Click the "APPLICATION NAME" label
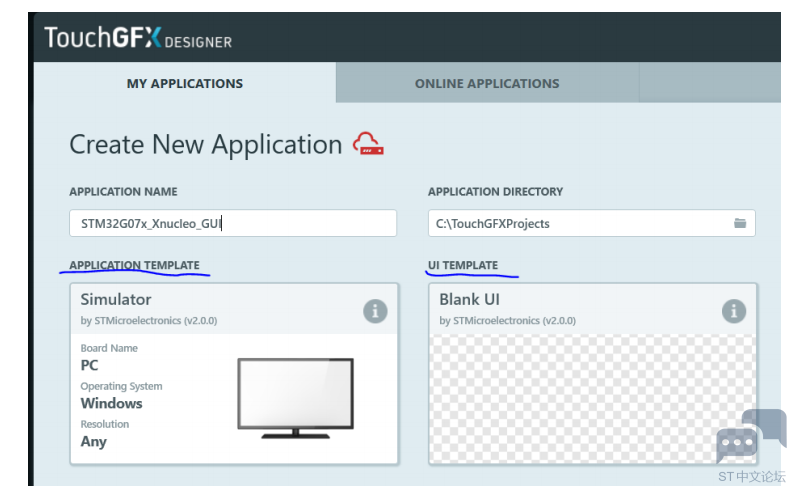The width and height of the screenshot is (795, 492). 123,192
